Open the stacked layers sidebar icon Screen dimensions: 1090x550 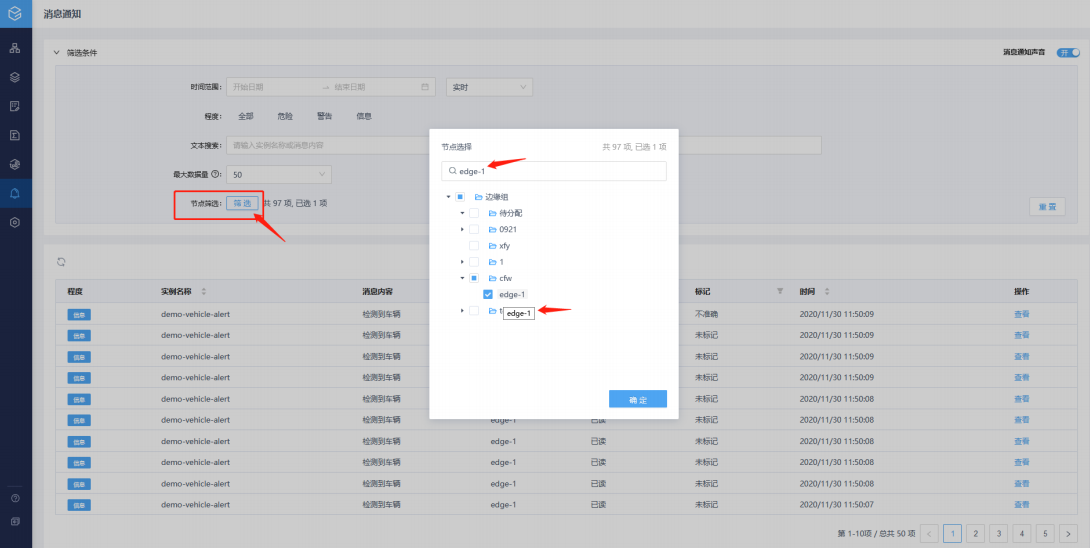15,77
